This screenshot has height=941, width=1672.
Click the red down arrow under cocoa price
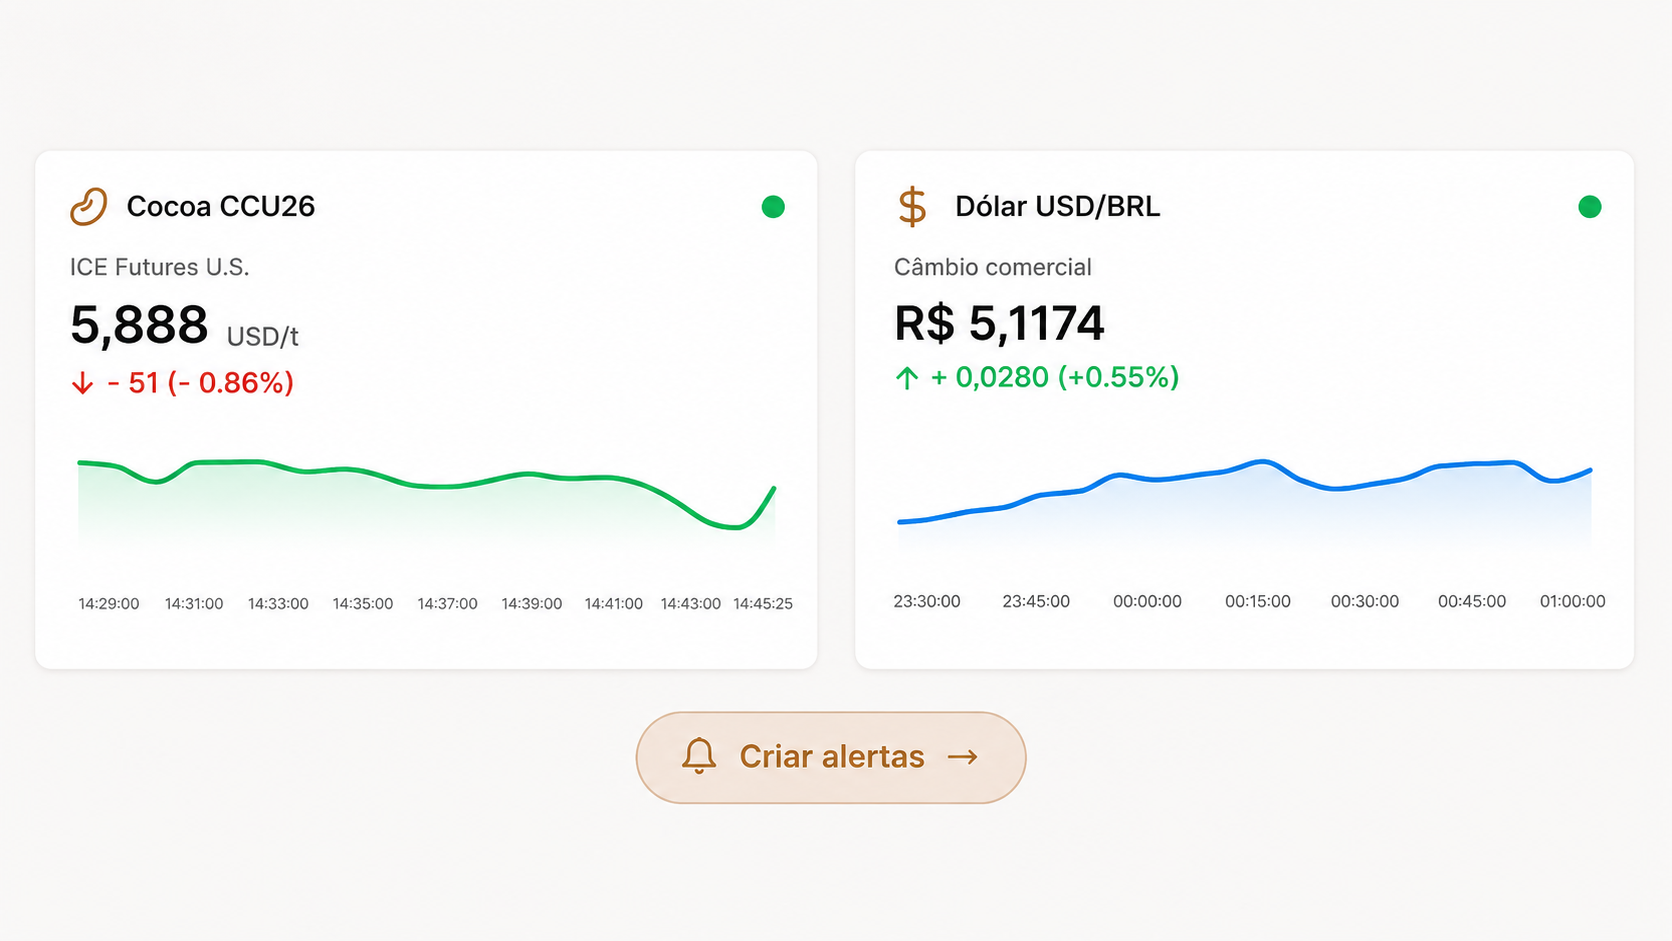coord(82,384)
